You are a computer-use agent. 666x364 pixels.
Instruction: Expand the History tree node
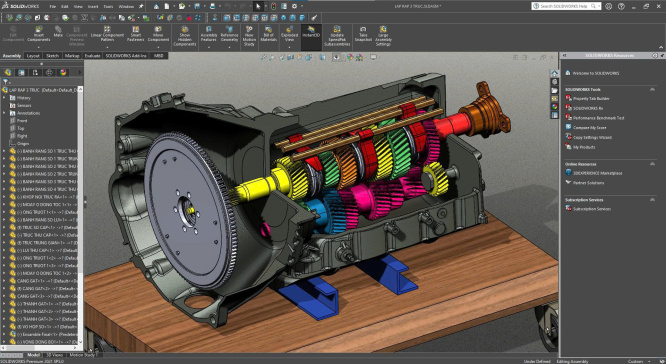coord(4,98)
